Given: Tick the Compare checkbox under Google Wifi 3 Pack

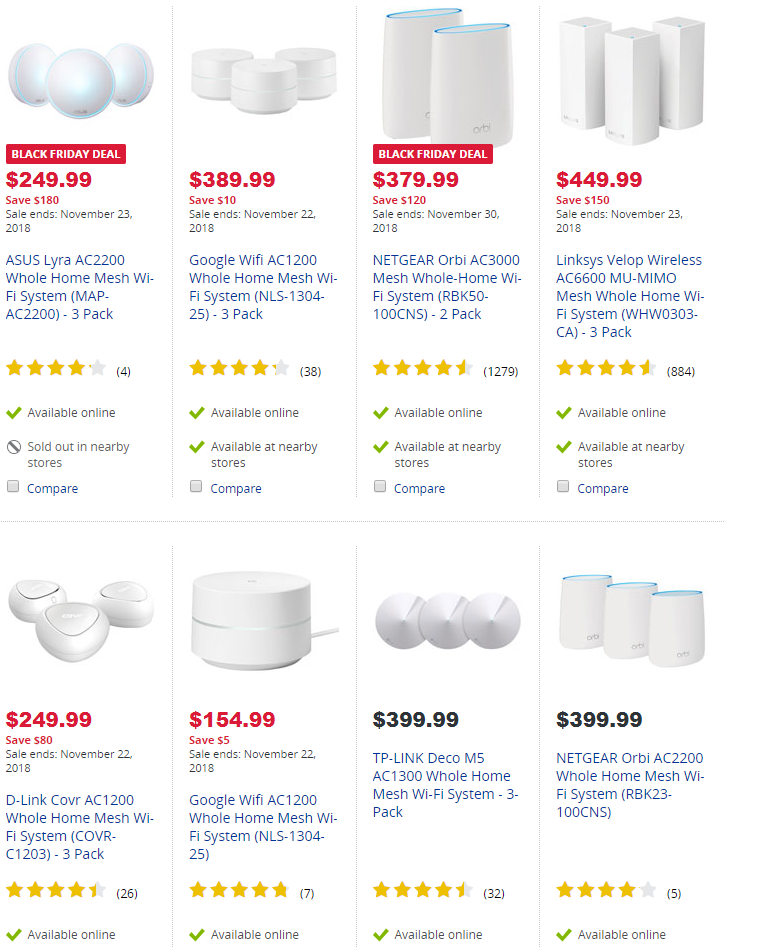Looking at the screenshot, I should click(x=196, y=487).
